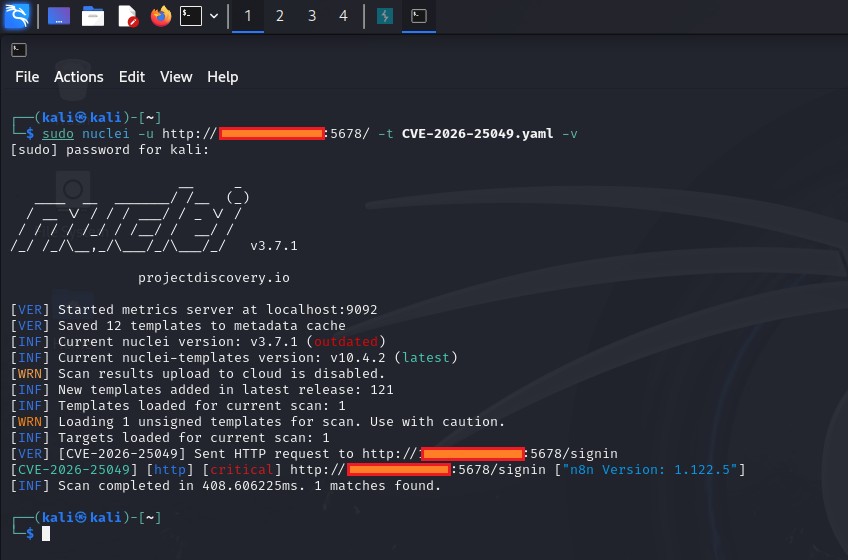Click the 'localhost:9092' metrics server address
848x560 pixels.
322,310
